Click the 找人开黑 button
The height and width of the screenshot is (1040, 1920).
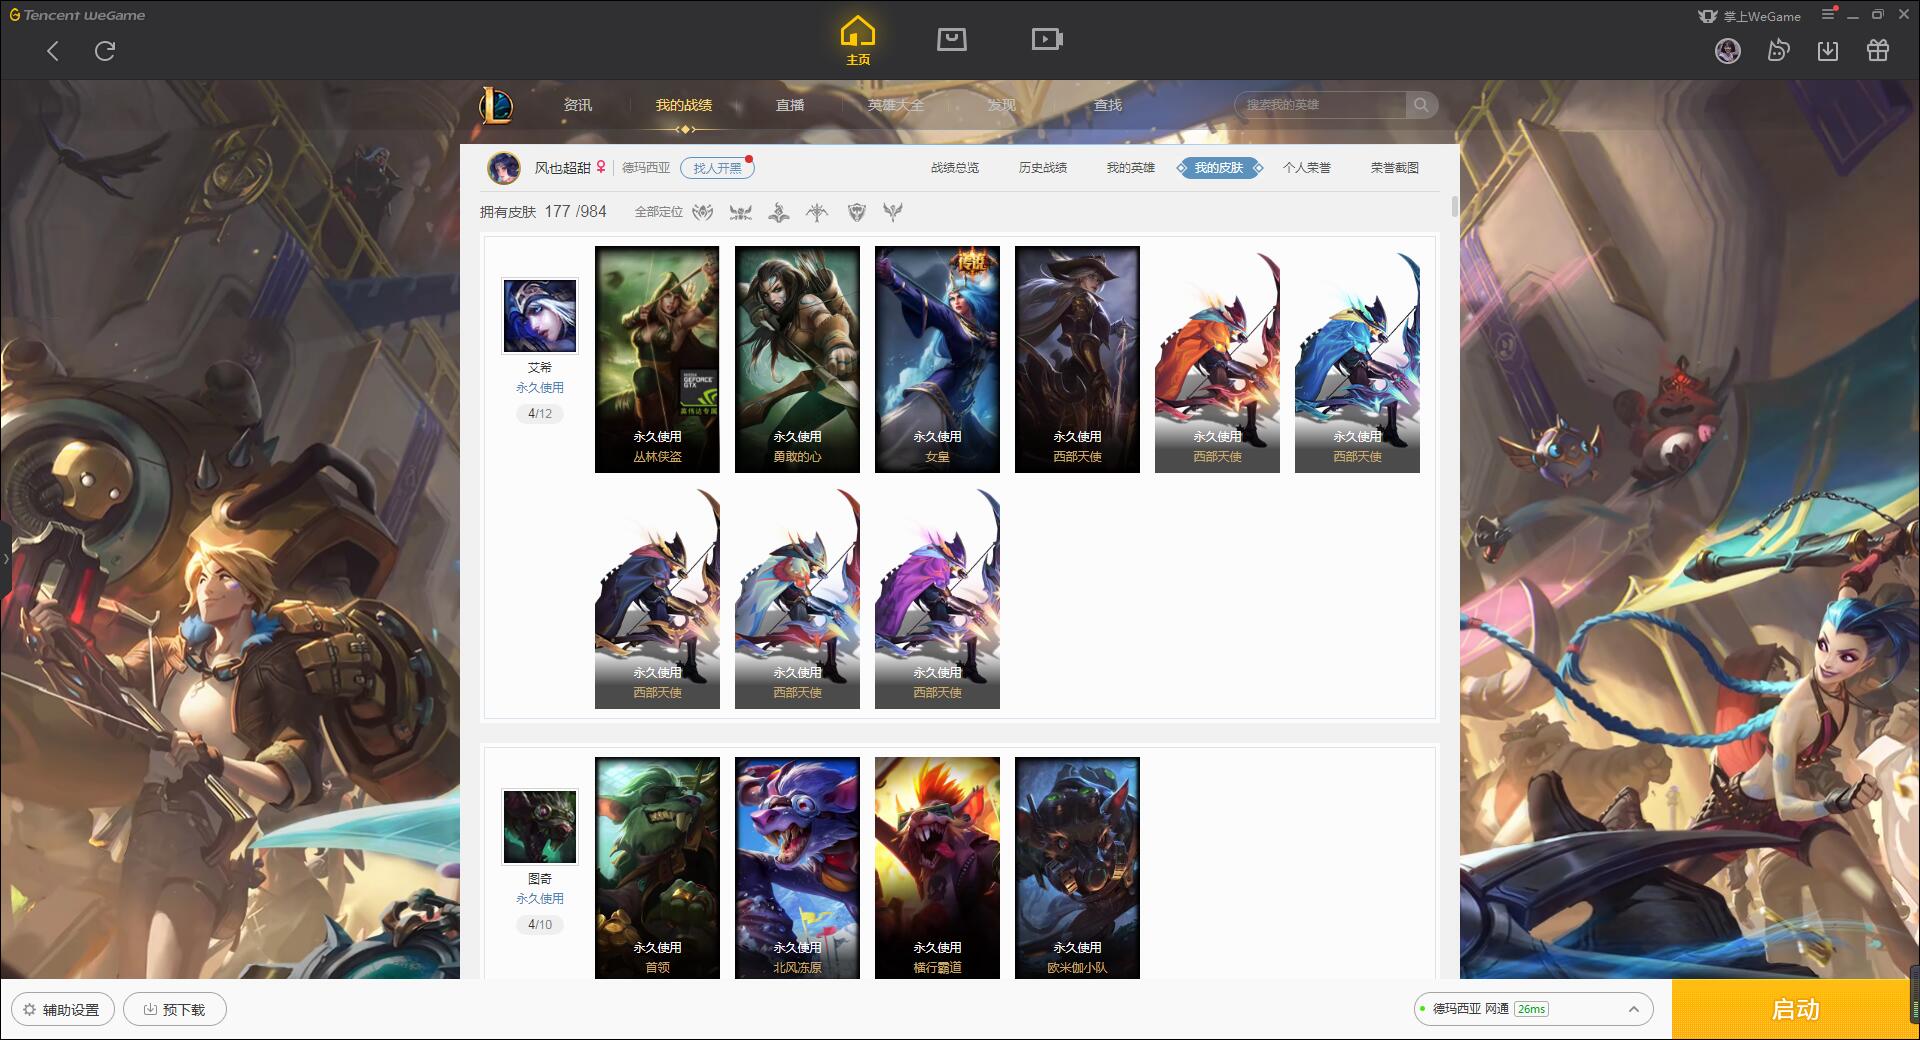(717, 168)
